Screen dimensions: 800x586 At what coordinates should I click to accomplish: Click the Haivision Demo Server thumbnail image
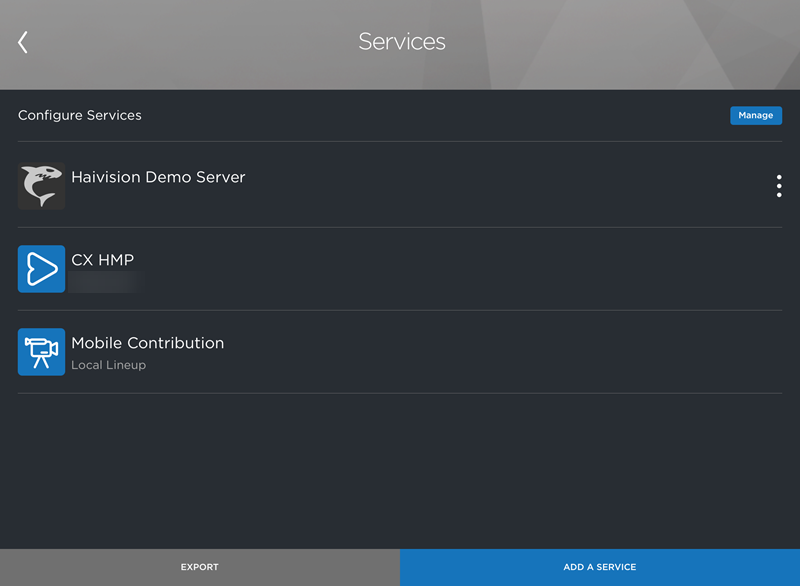pos(41,185)
